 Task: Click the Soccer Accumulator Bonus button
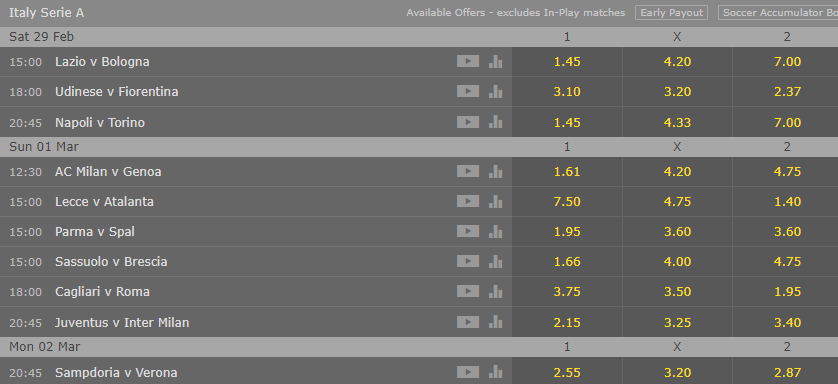[778, 13]
